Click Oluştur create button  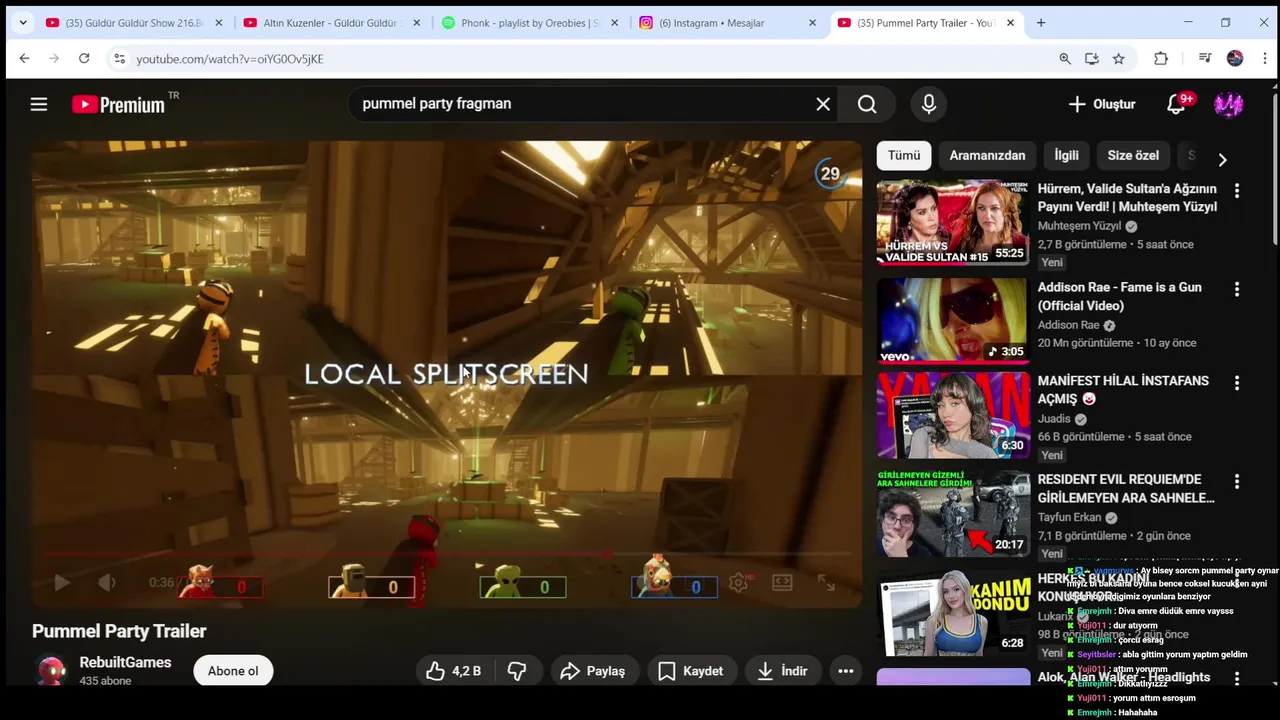[x=1102, y=104]
